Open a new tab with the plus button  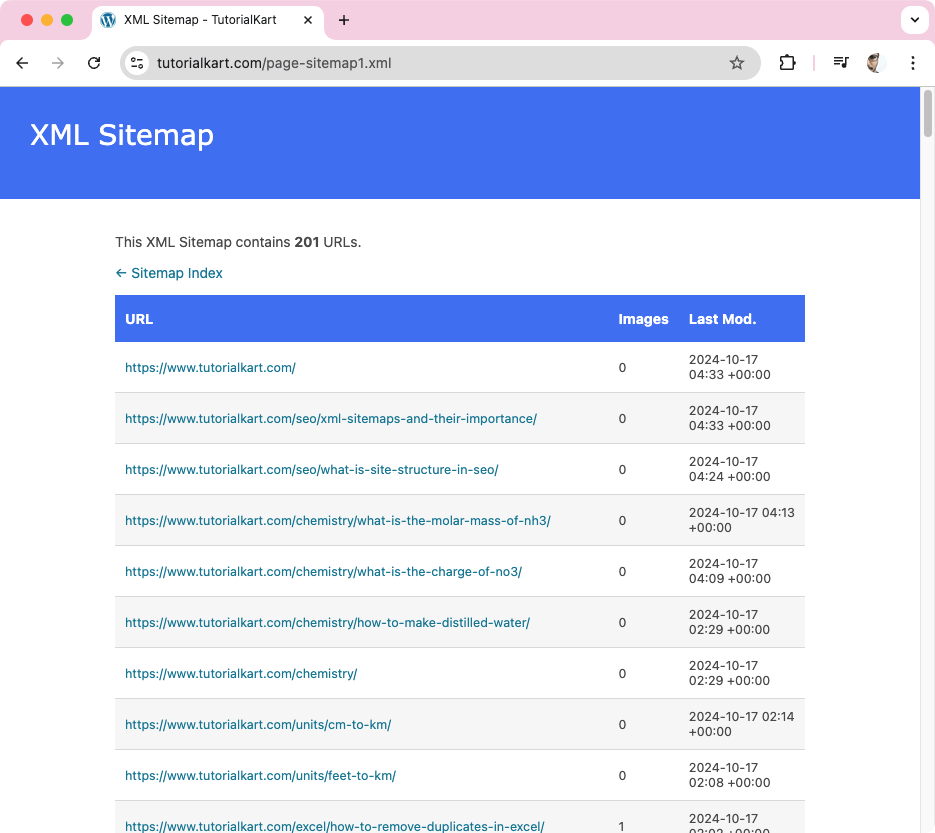344,19
